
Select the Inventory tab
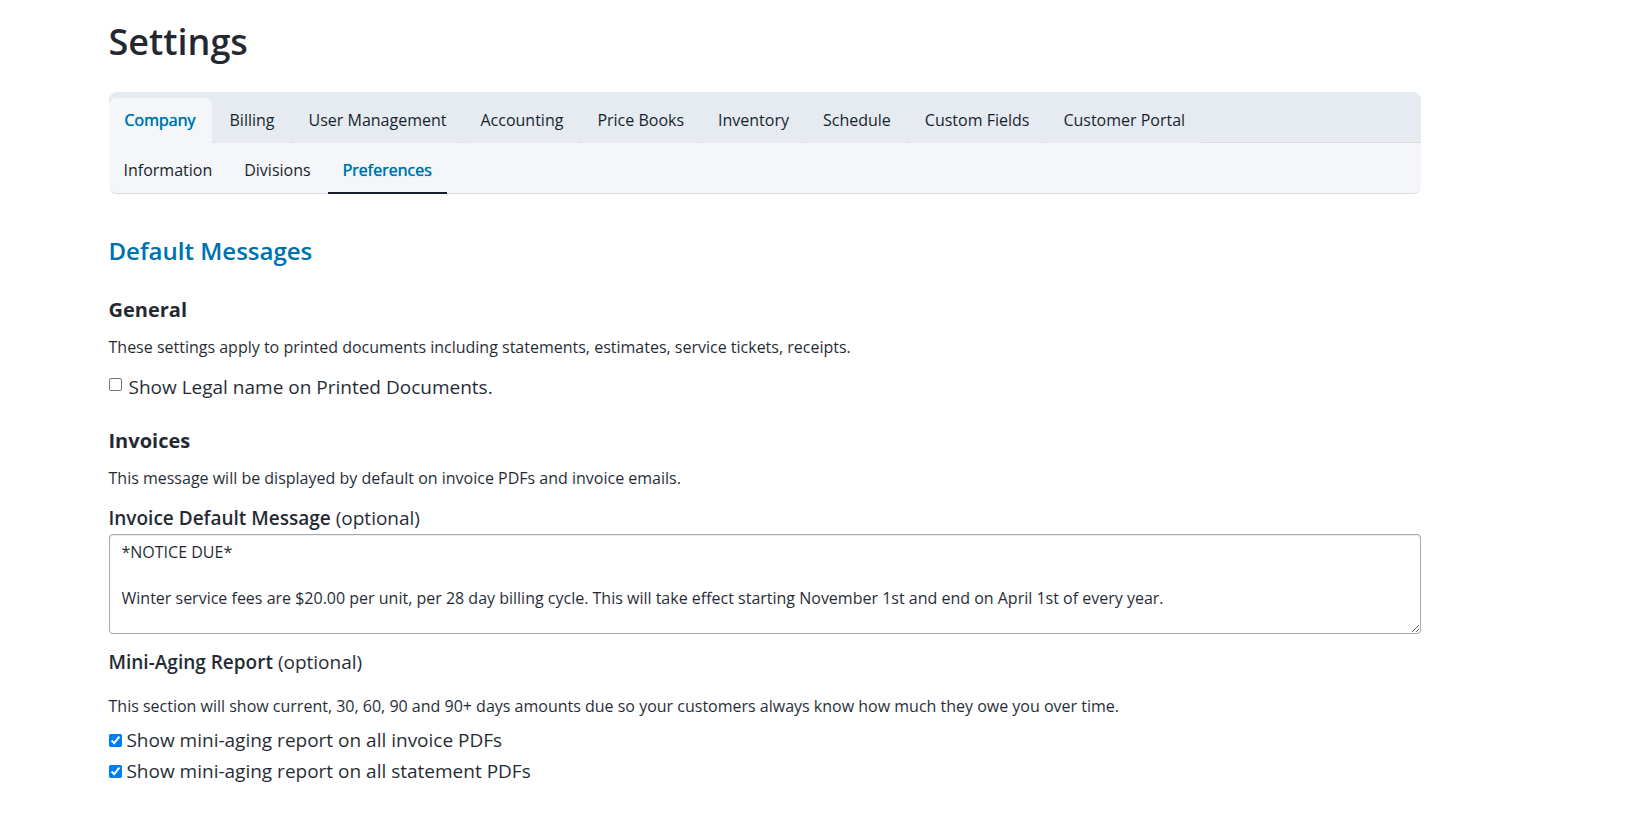(x=753, y=120)
